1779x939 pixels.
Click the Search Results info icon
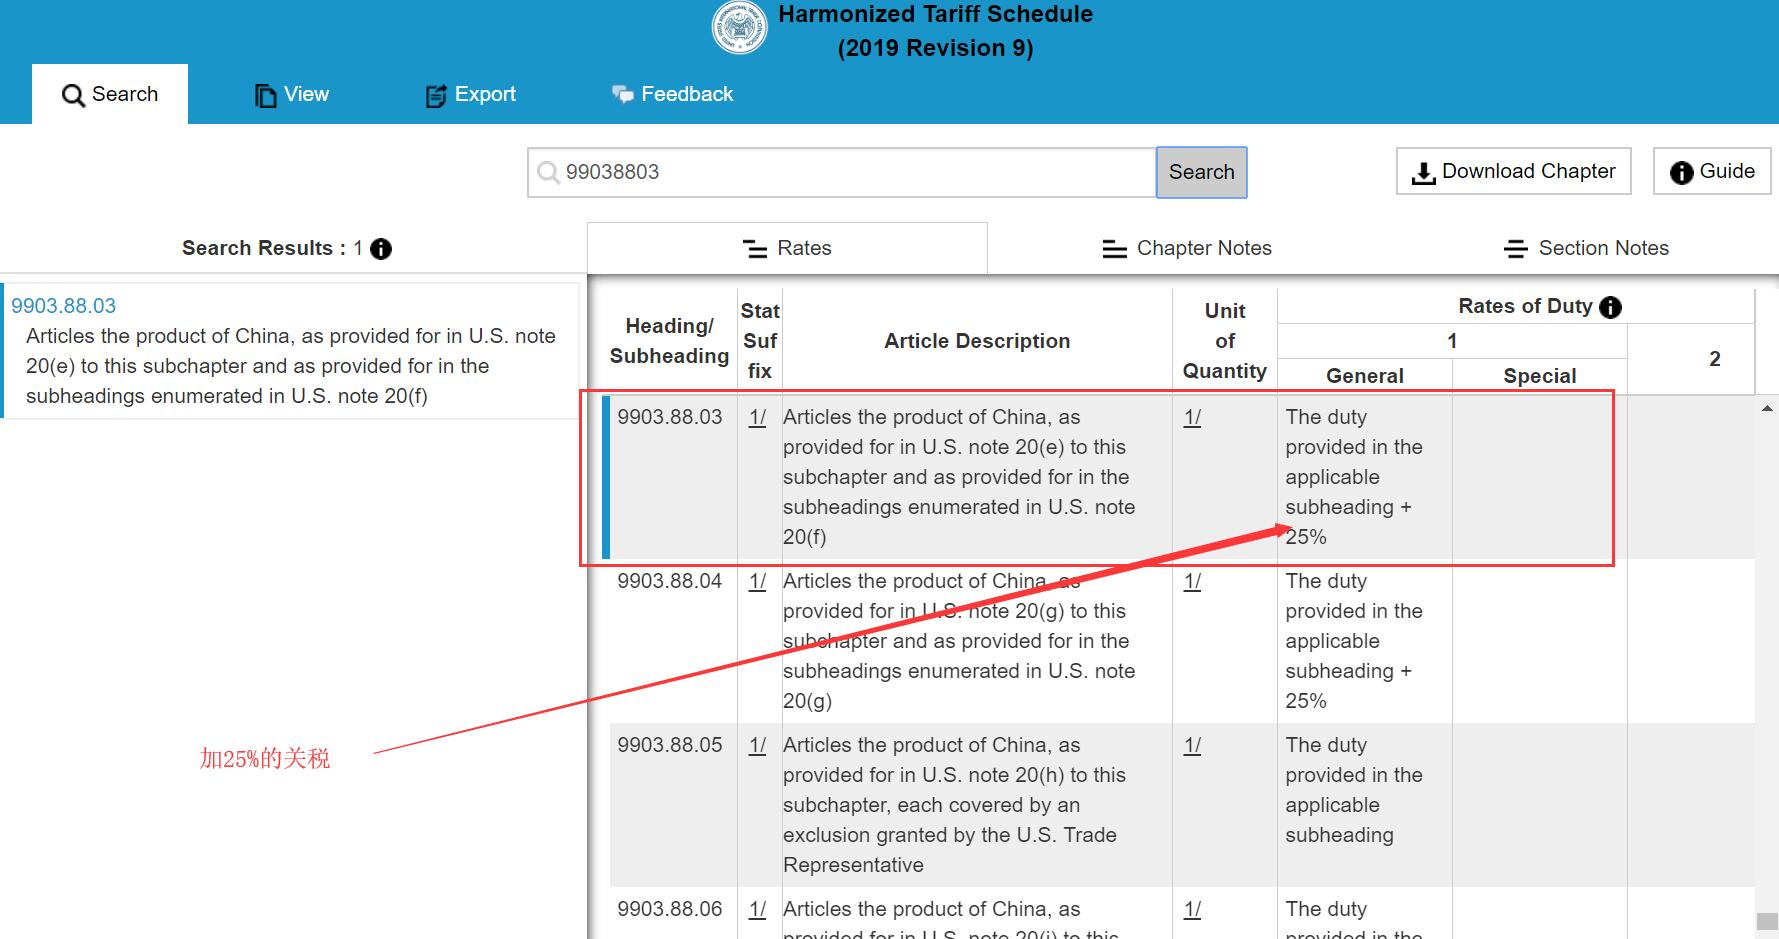[381, 249]
